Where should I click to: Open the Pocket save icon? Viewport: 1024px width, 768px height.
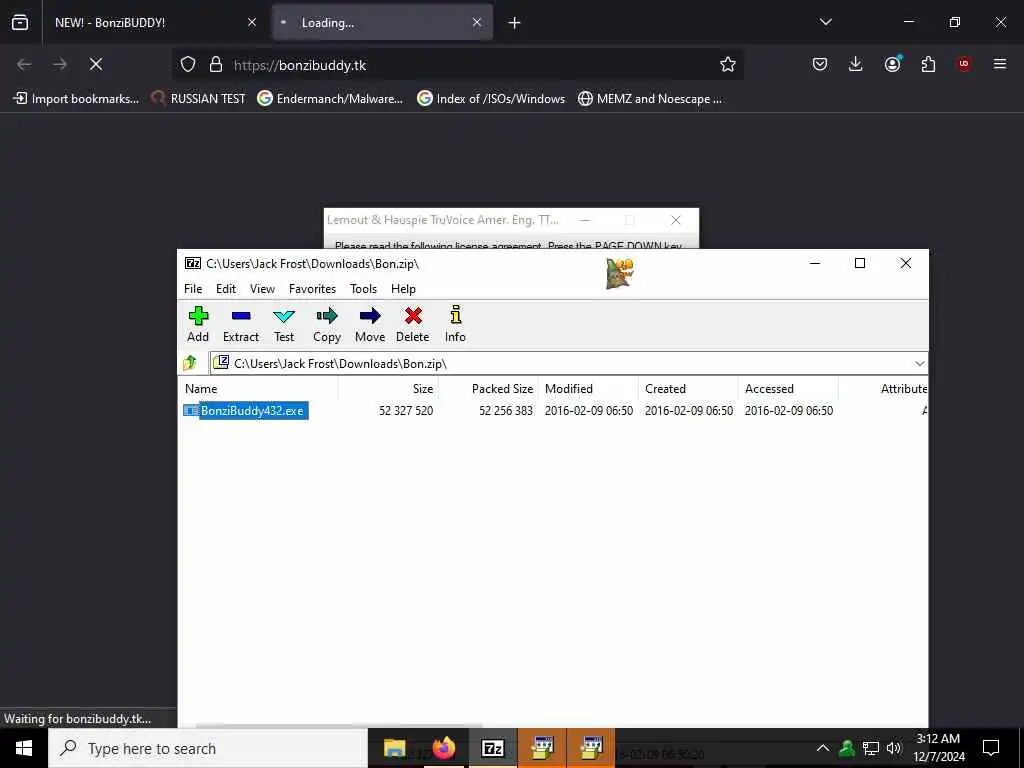[820, 64]
